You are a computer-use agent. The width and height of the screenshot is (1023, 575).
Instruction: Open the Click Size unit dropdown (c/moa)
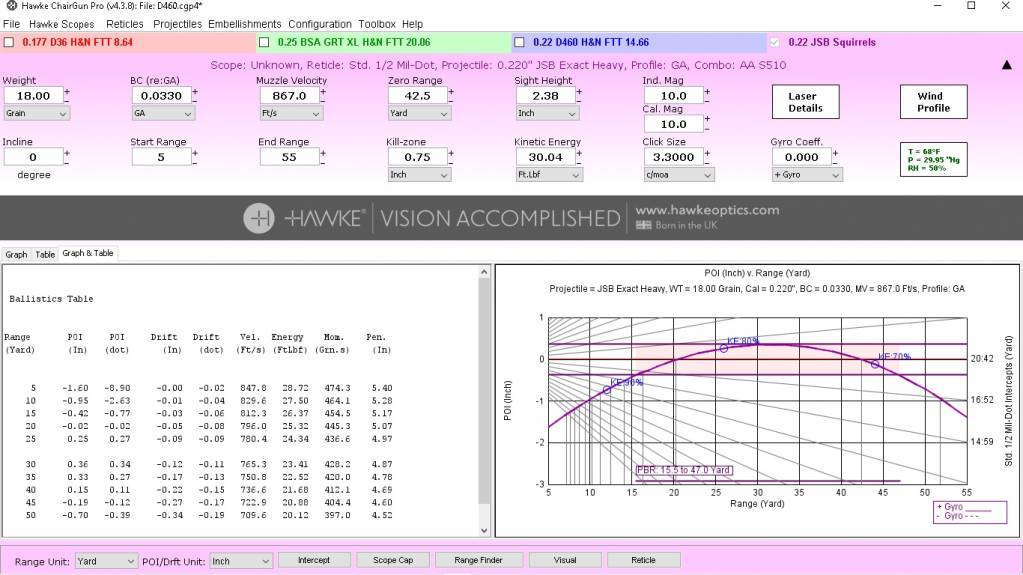coord(679,175)
